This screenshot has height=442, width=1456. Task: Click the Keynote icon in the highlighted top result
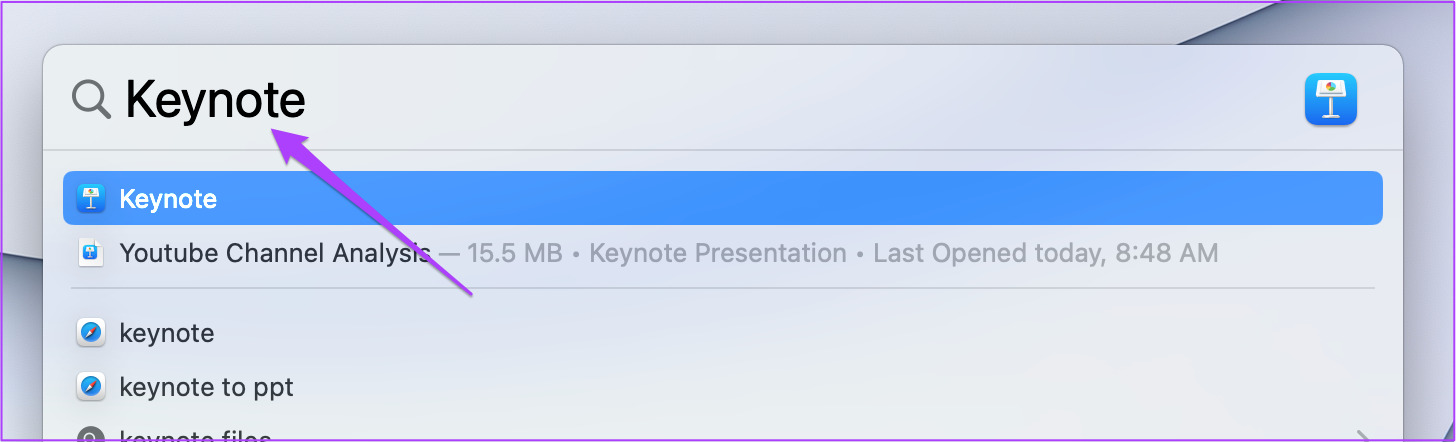click(91, 198)
